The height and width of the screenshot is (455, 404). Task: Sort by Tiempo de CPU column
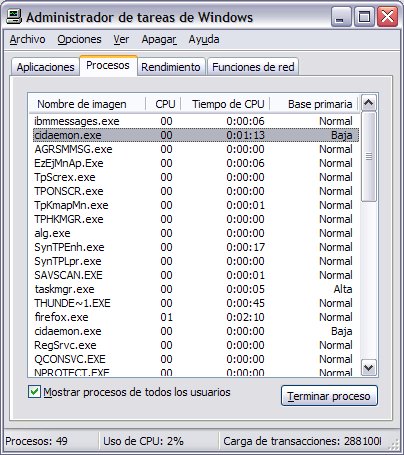point(225,104)
